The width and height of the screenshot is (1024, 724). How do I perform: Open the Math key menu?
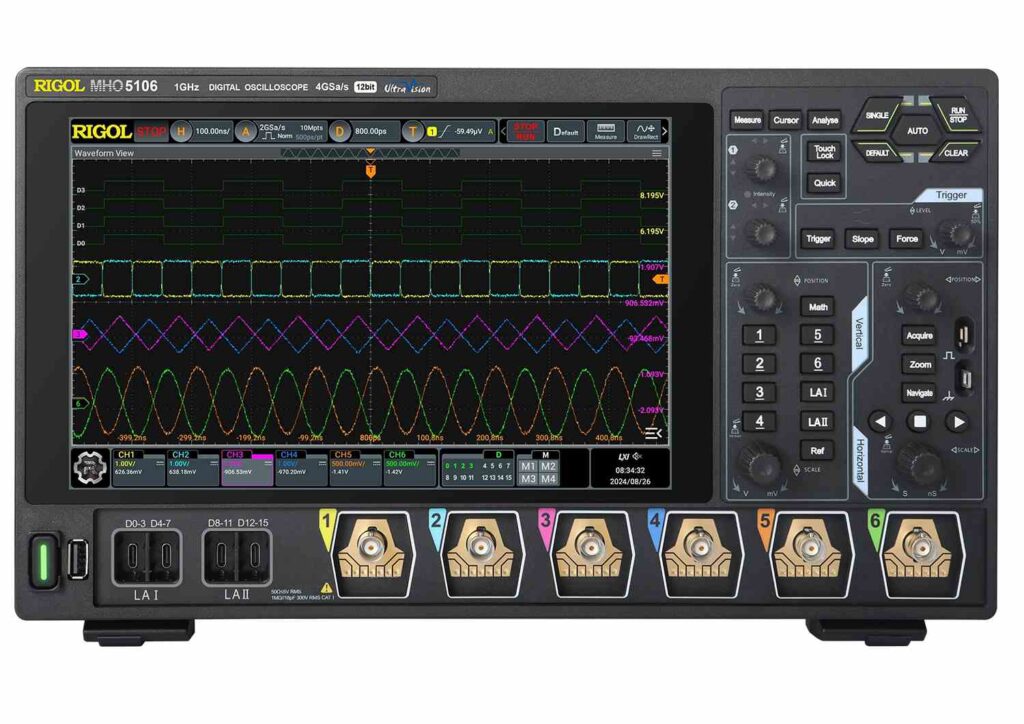(818, 307)
